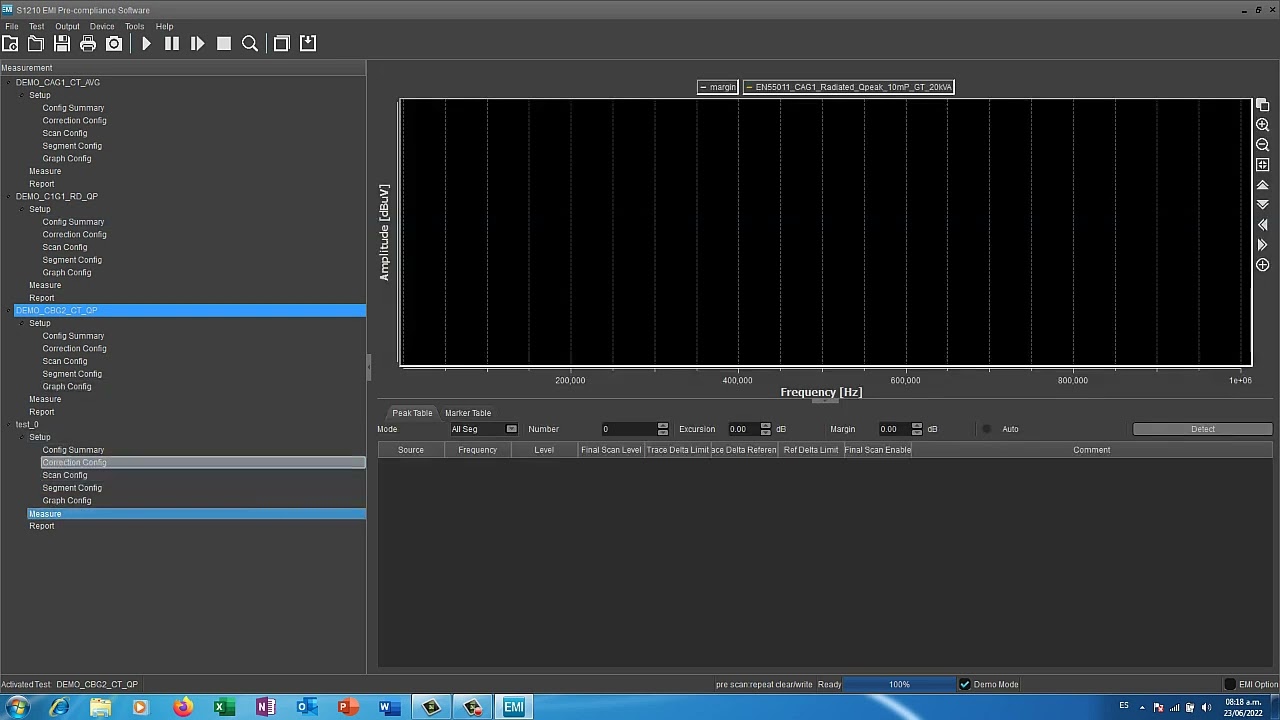Enable the Auto radio option
This screenshot has height=720, width=1280.
tap(987, 429)
